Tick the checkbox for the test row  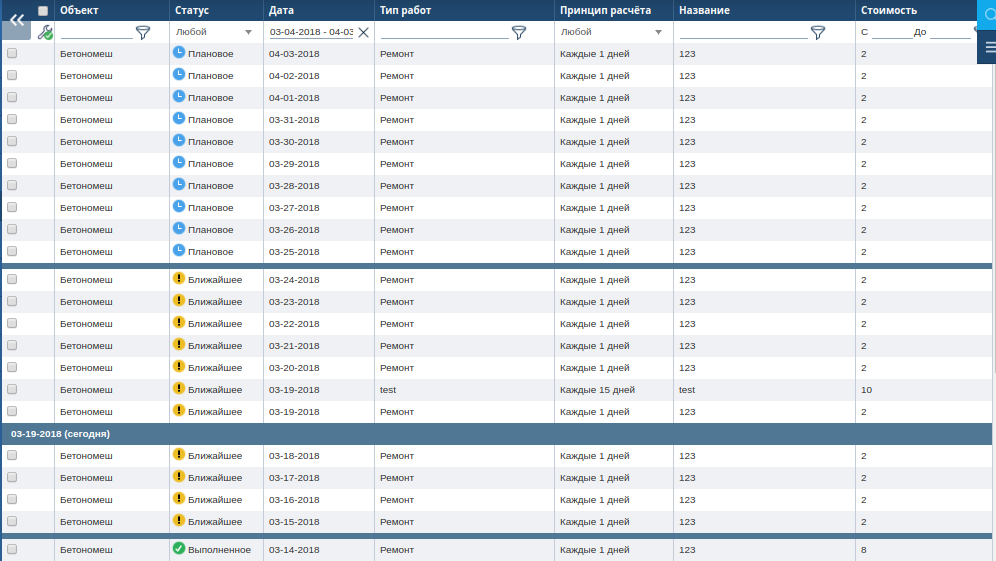point(12,390)
